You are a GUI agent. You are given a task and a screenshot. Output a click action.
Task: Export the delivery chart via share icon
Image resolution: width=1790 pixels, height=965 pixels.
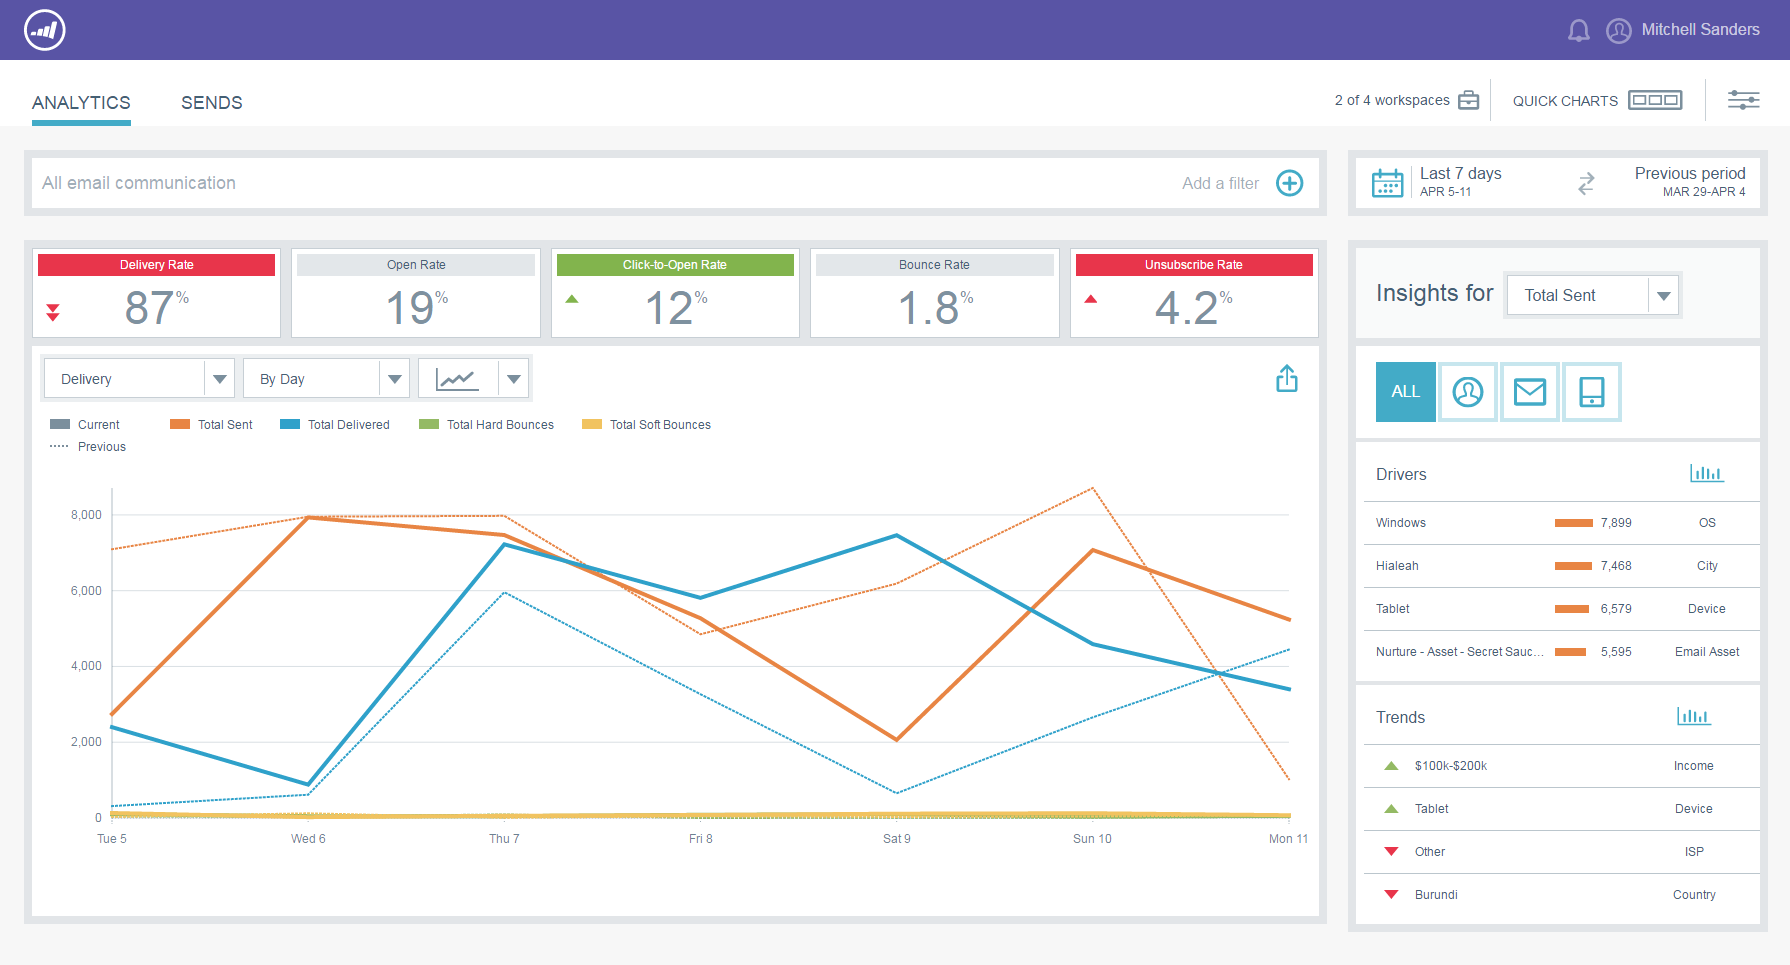tap(1287, 379)
